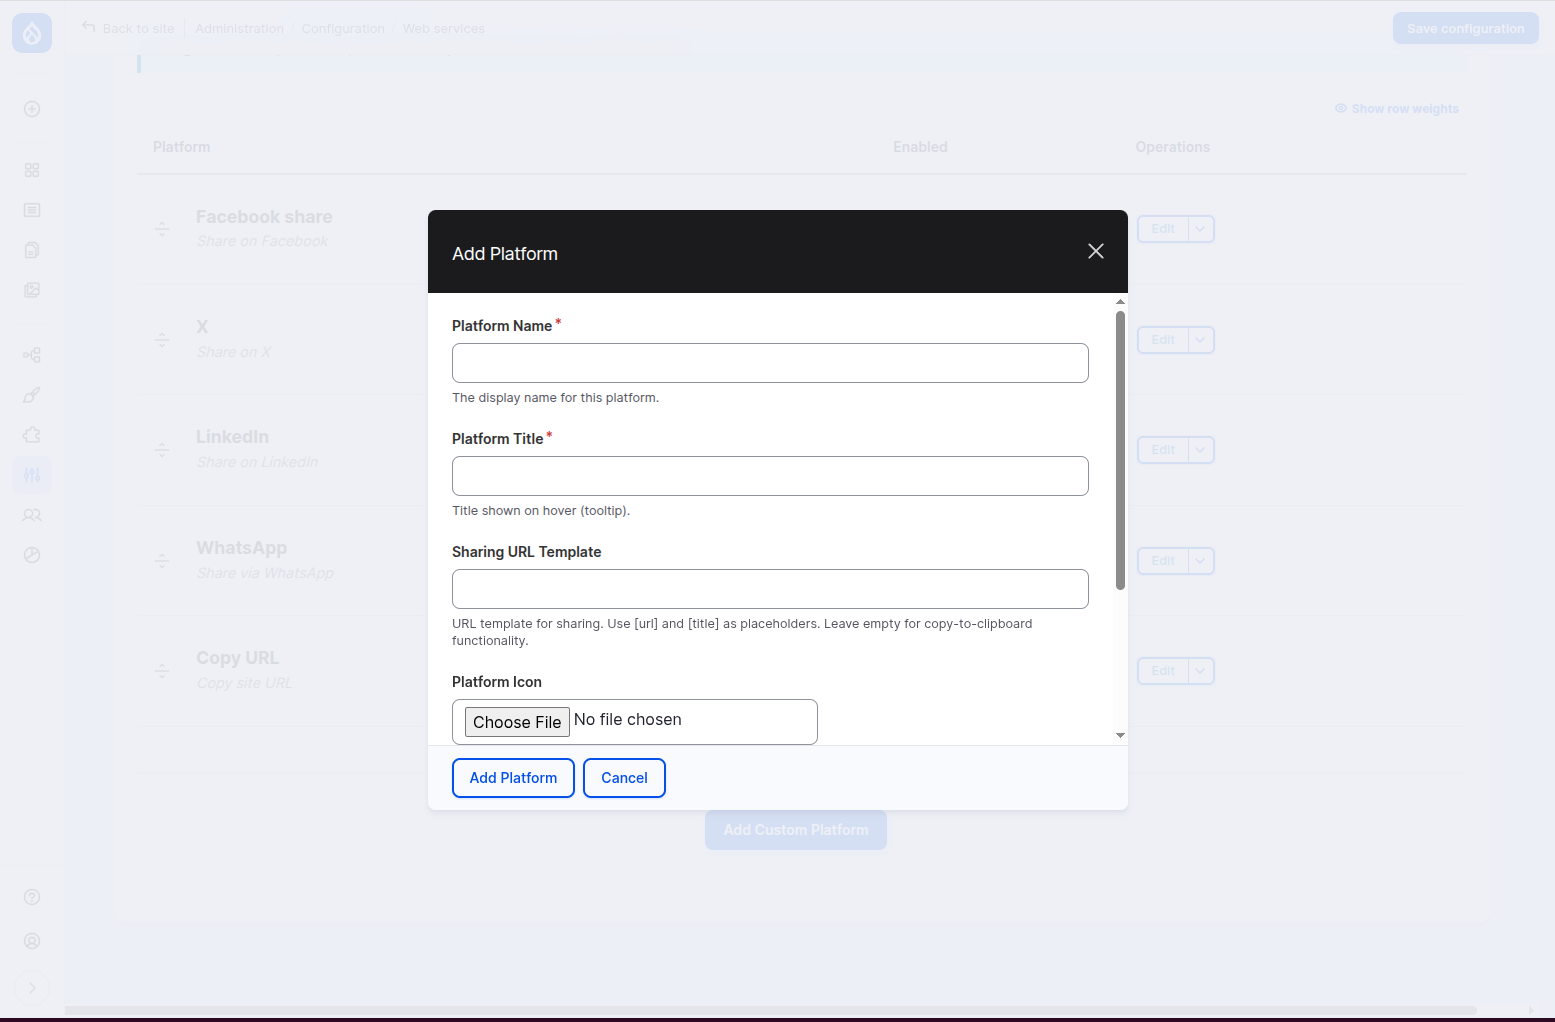The height and width of the screenshot is (1022, 1555).
Task: Open the Appearance paintbrush icon
Action: 32,395
